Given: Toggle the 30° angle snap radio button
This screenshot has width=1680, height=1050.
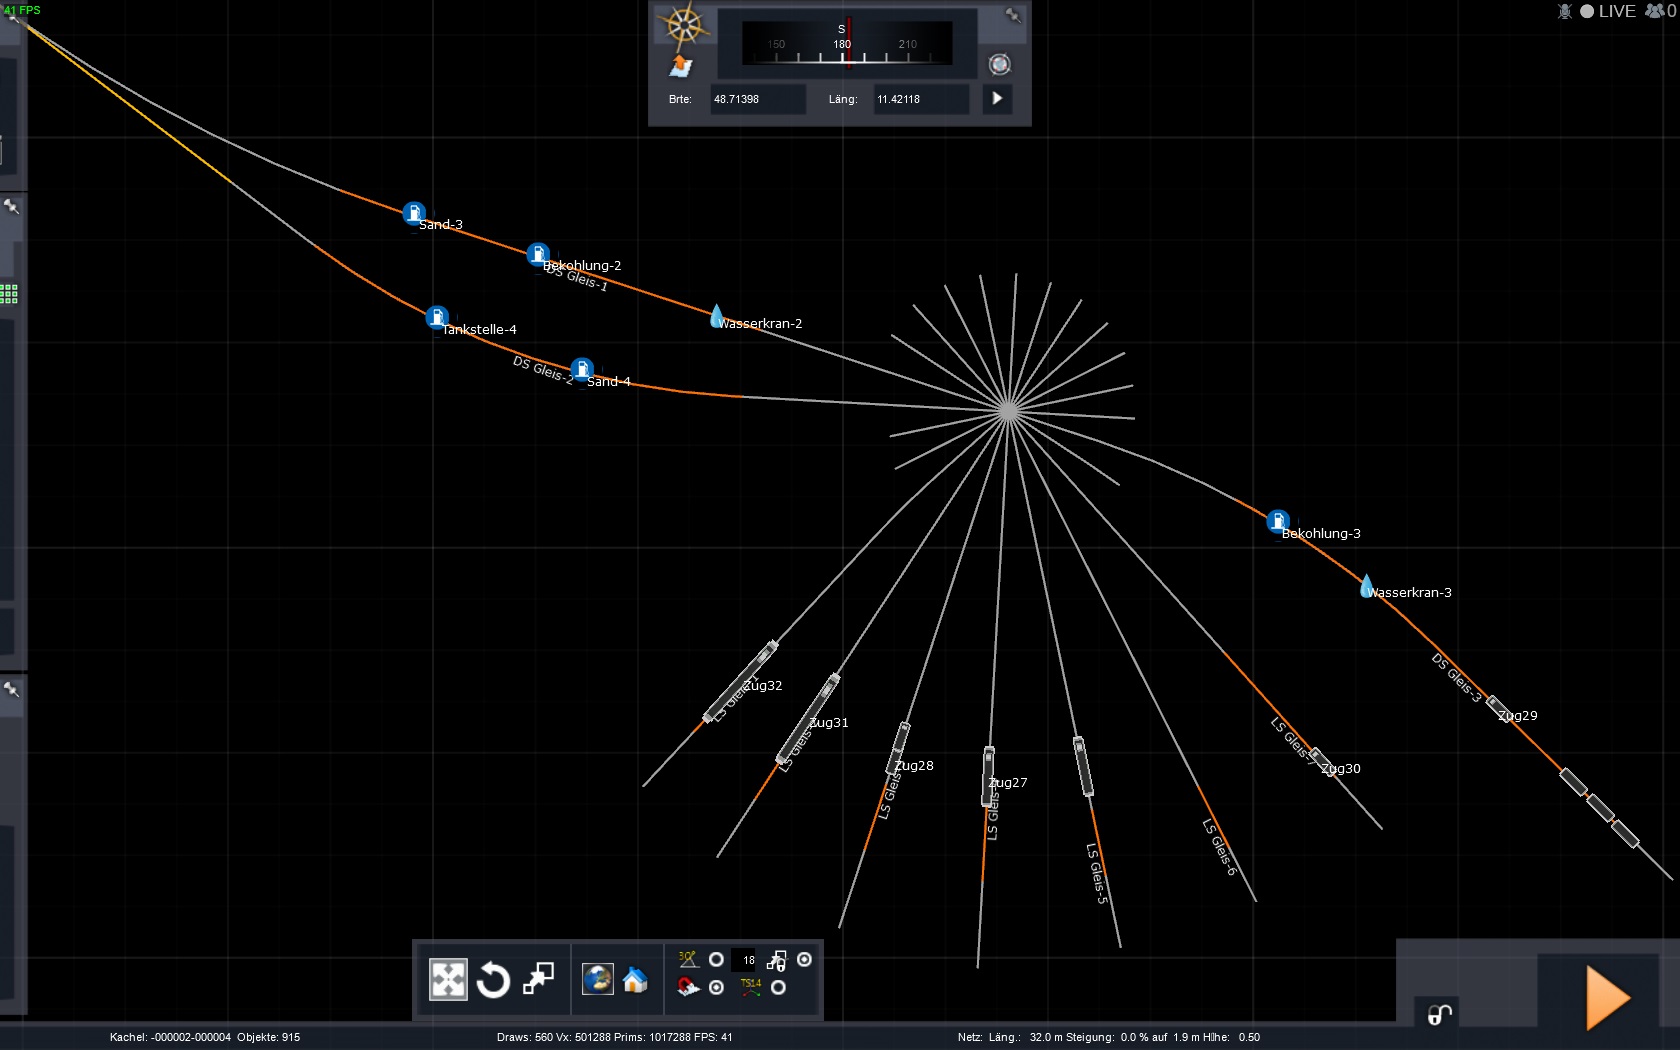Looking at the screenshot, I should tap(716, 960).
